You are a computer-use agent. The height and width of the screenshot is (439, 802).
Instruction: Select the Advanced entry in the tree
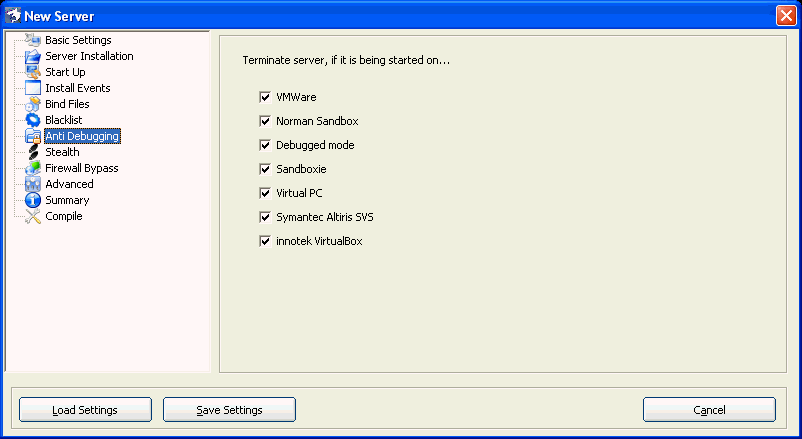click(69, 184)
